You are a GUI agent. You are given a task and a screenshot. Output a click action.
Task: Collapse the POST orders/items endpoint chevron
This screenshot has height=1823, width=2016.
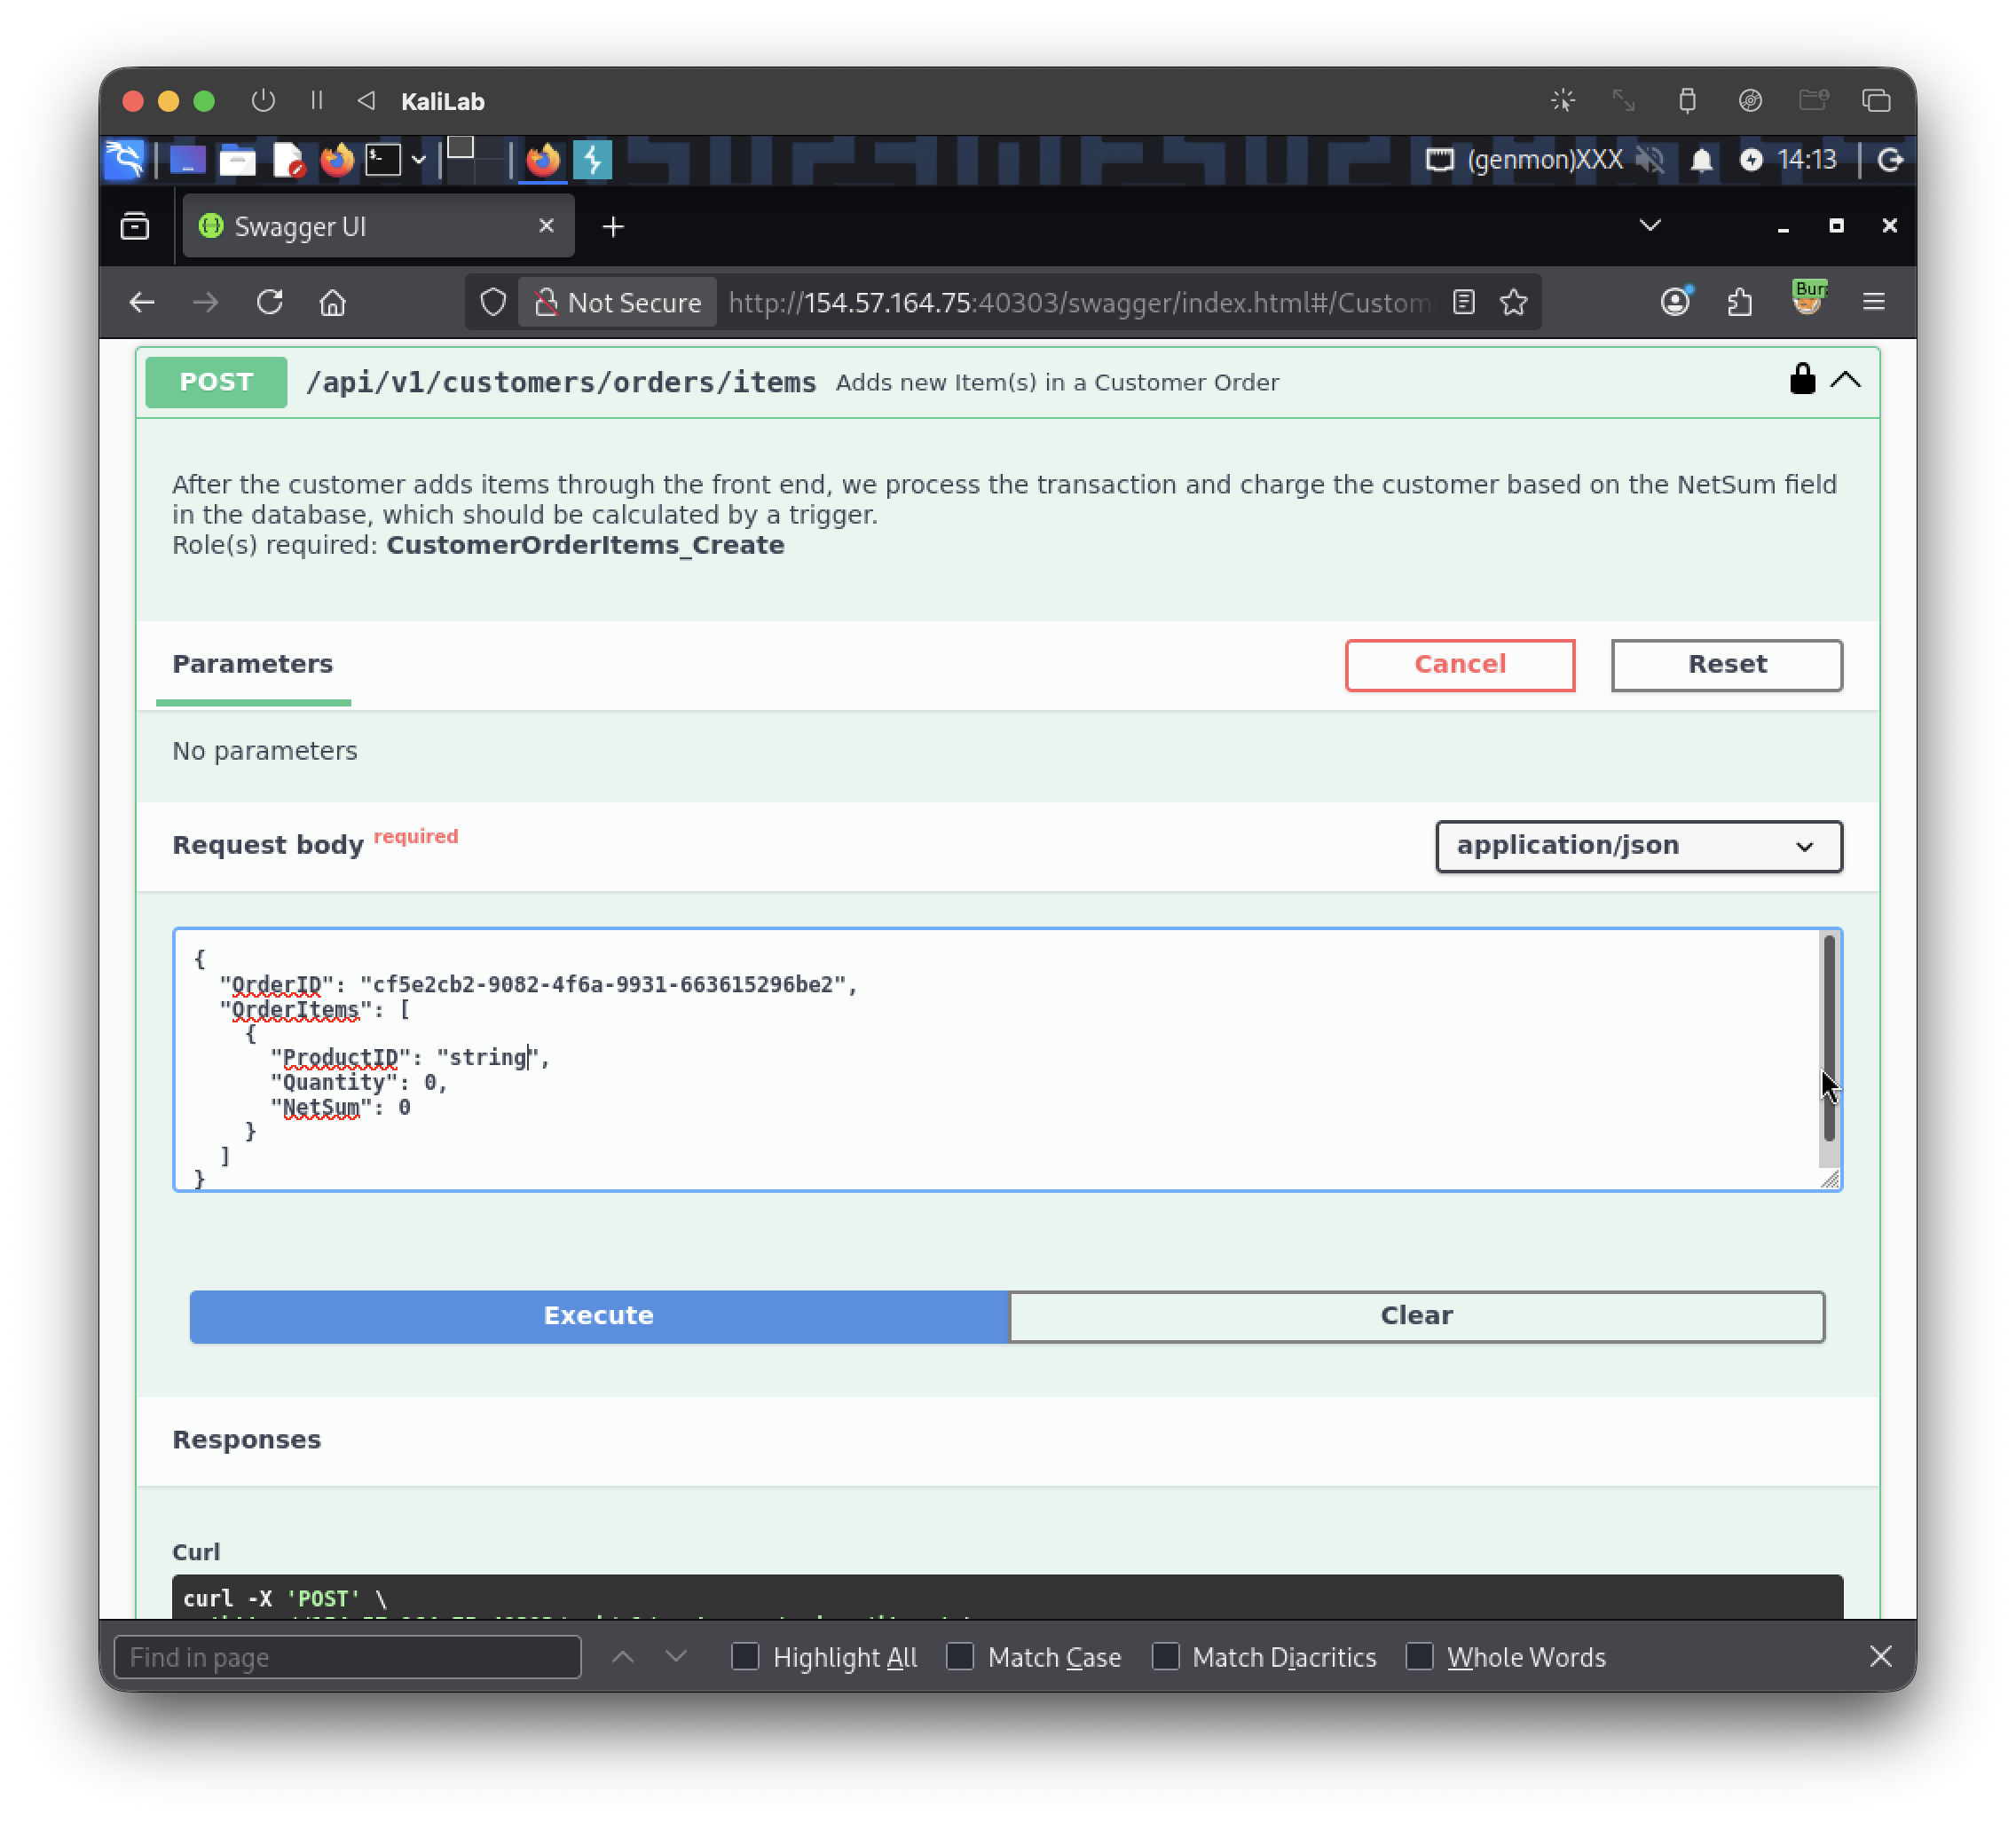[x=1846, y=380]
